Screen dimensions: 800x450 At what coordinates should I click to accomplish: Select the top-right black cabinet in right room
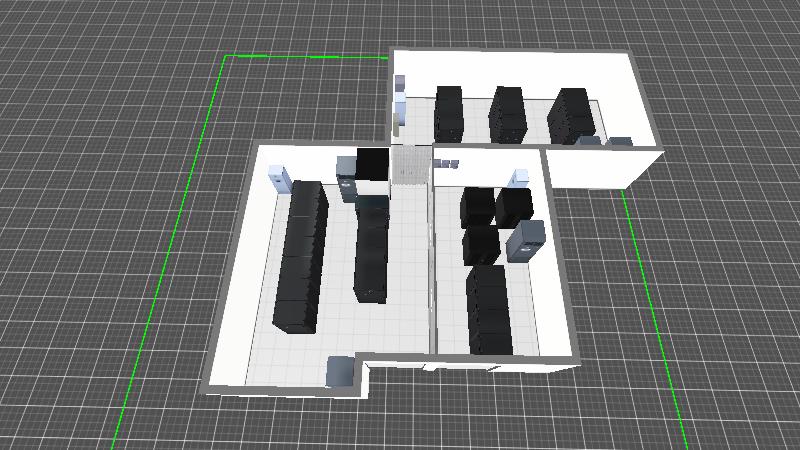(514, 205)
